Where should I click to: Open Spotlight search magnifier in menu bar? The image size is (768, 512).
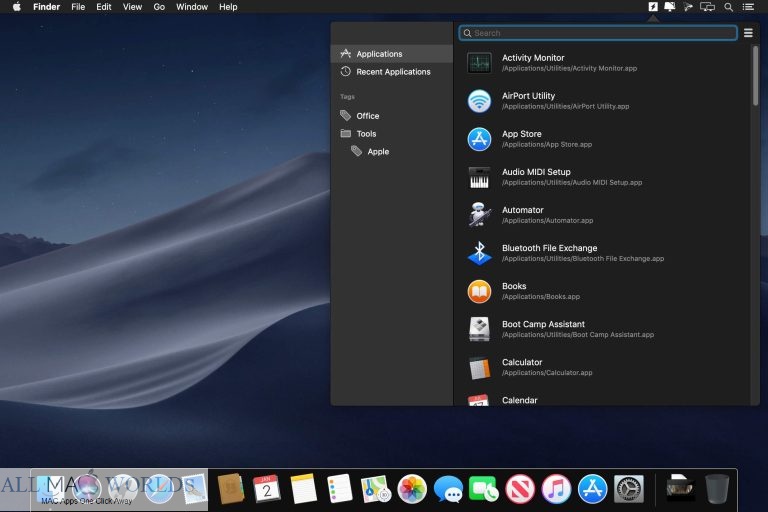[x=729, y=7]
